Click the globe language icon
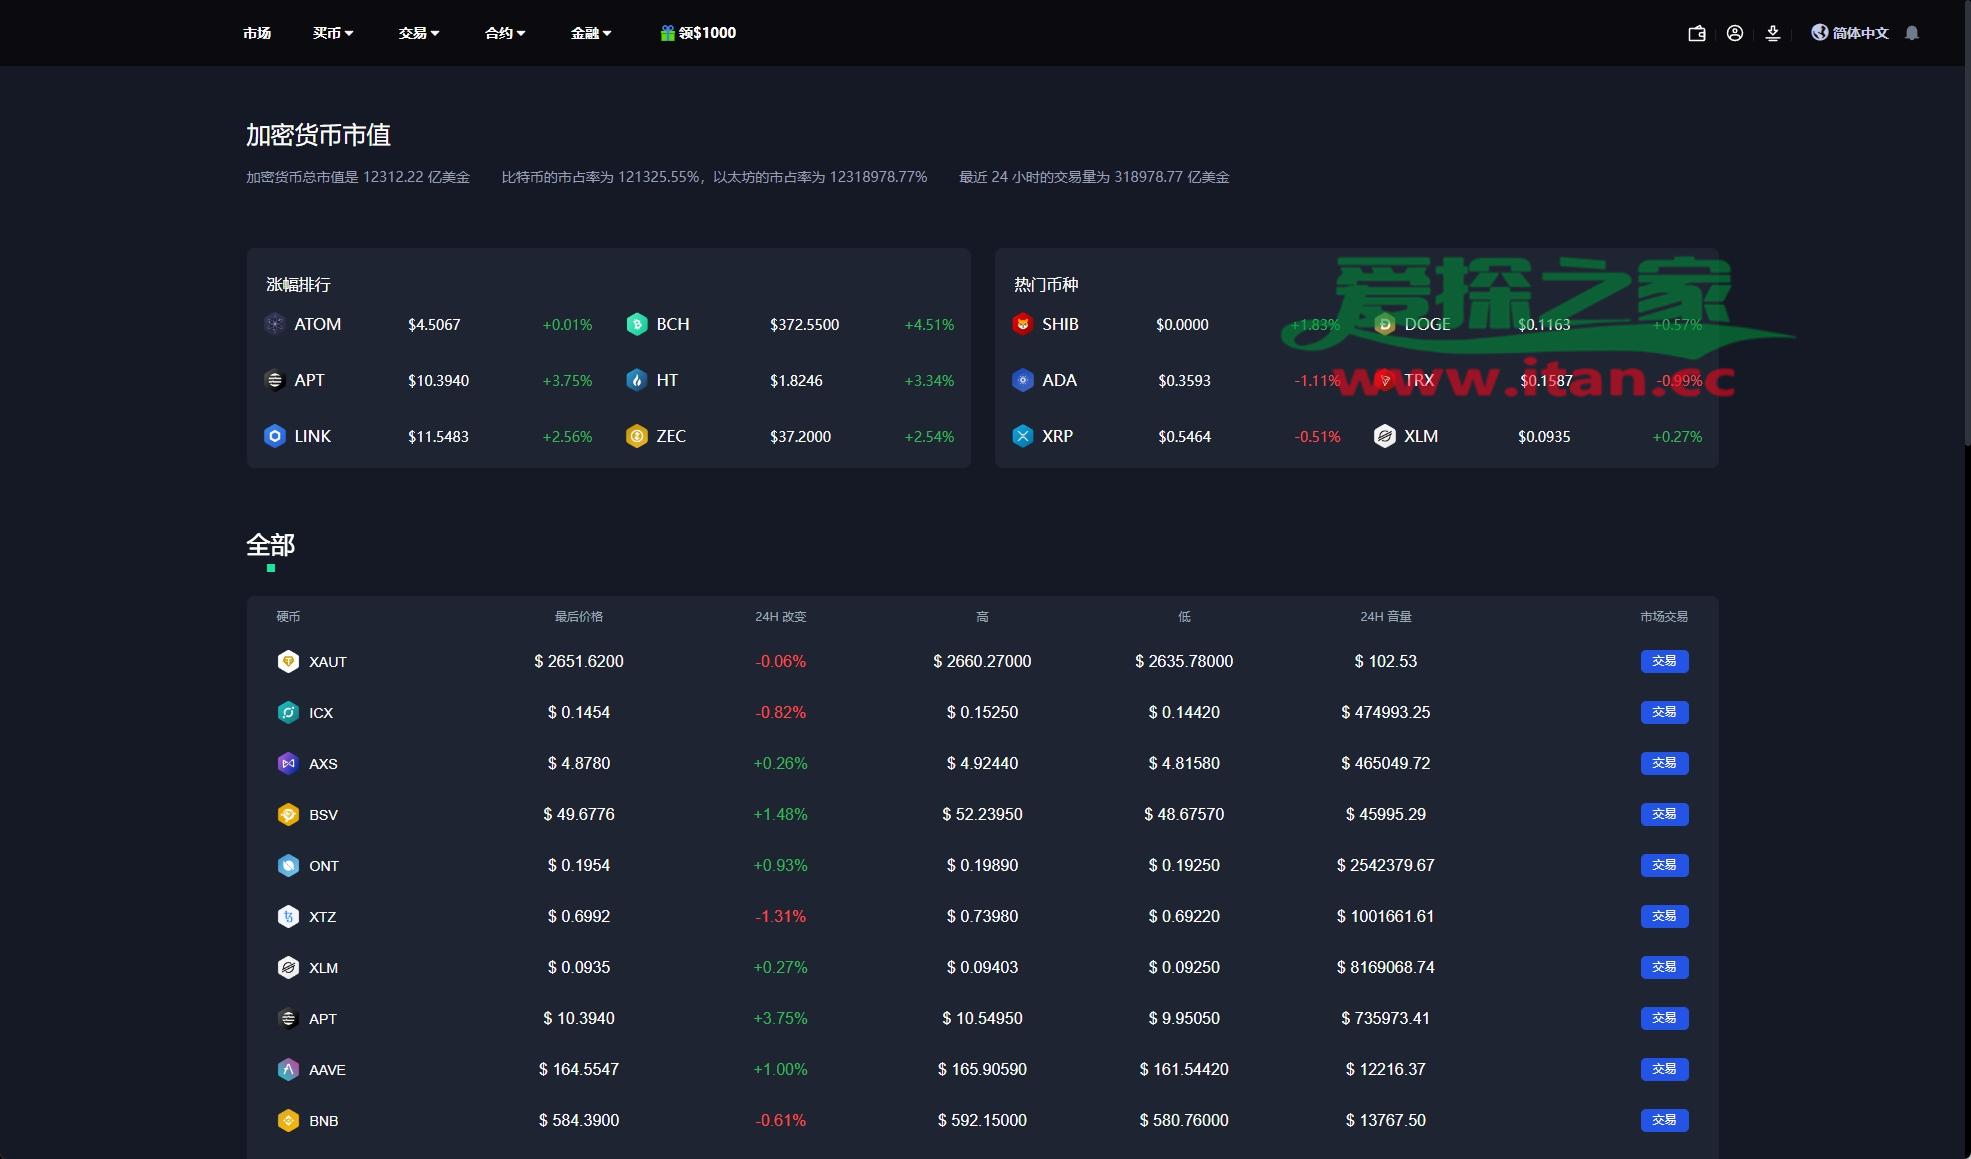The image size is (1971, 1159). tap(1820, 33)
